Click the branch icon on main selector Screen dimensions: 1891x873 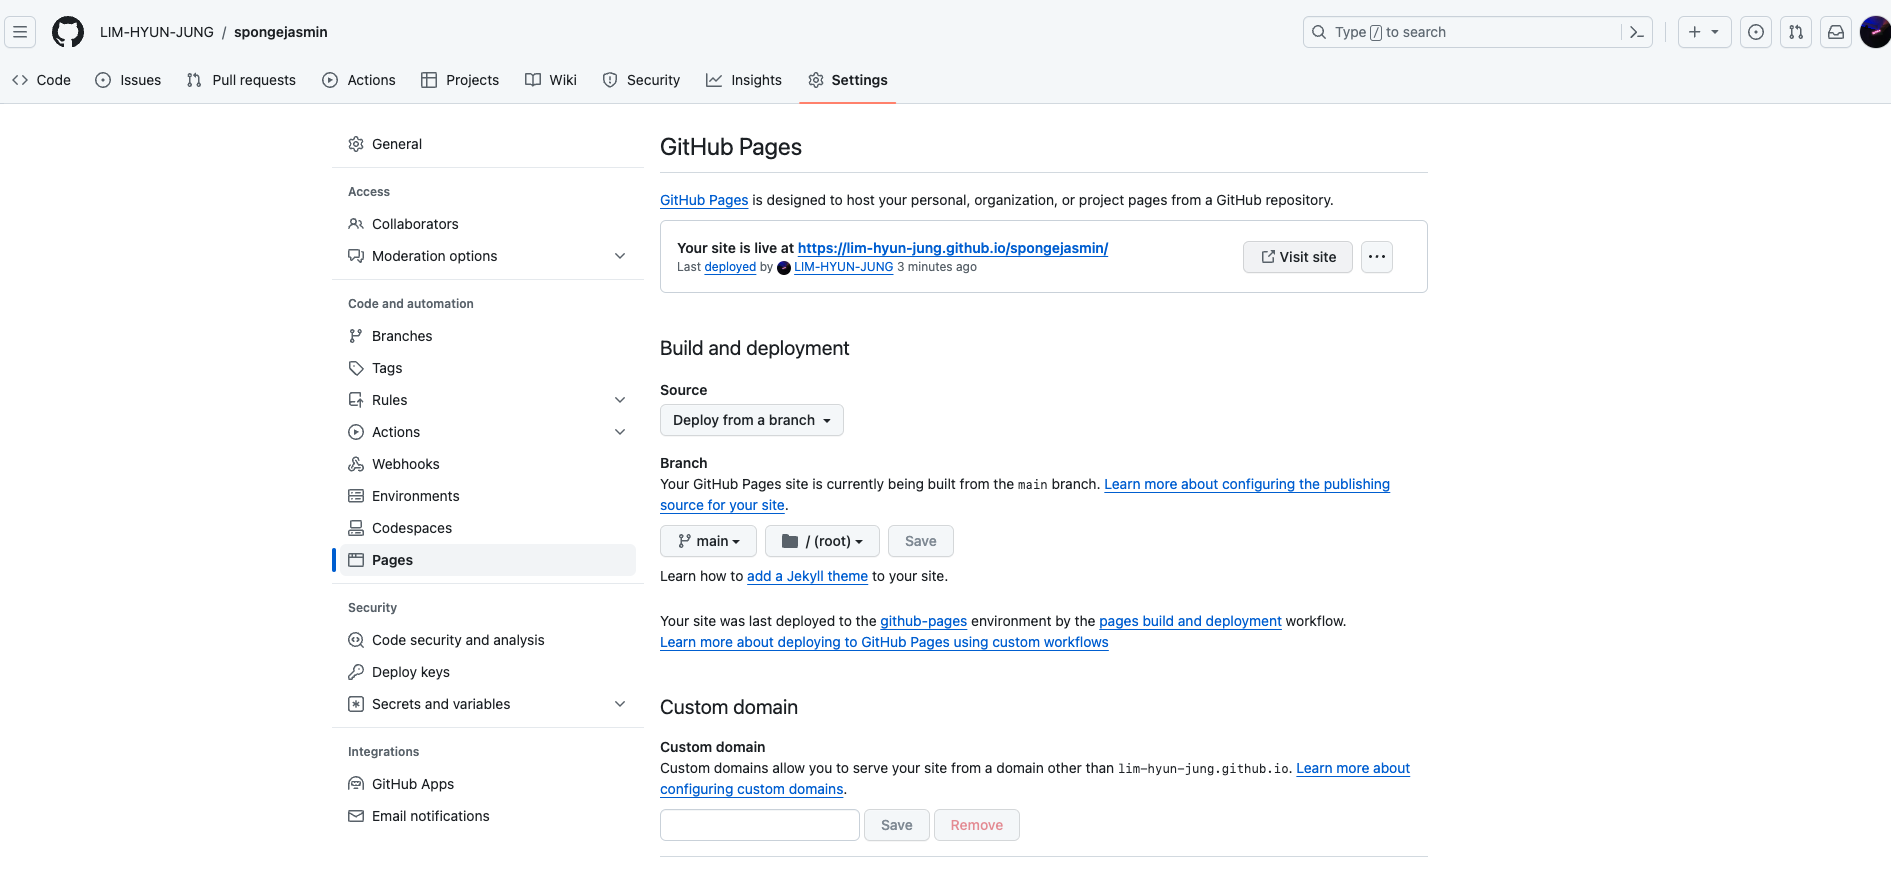(684, 541)
